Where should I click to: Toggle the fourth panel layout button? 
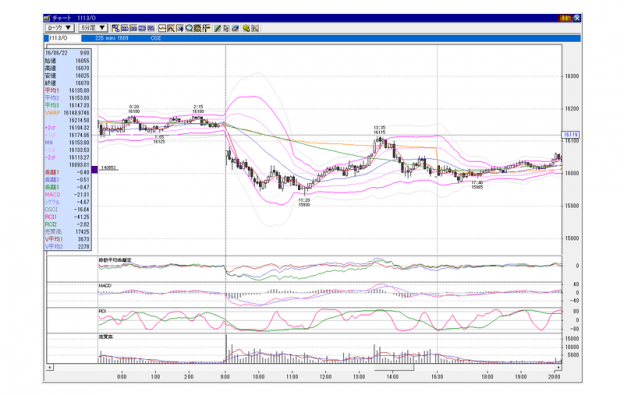(142, 28)
